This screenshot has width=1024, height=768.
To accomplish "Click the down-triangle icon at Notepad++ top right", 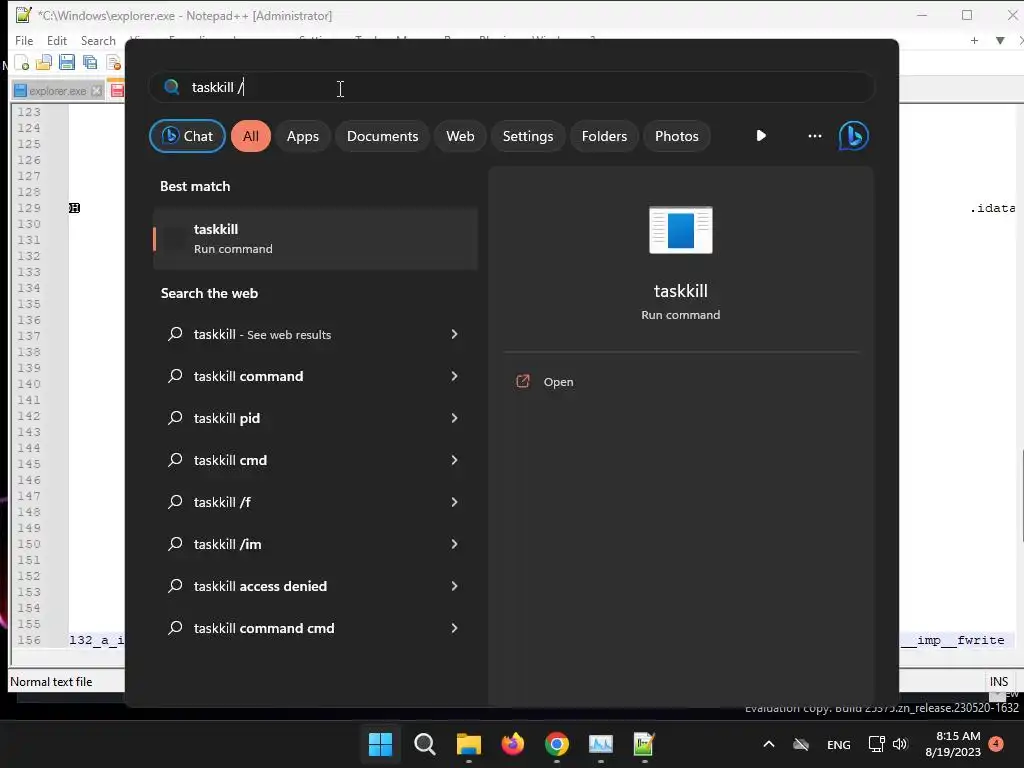I will pos(1000,40).
